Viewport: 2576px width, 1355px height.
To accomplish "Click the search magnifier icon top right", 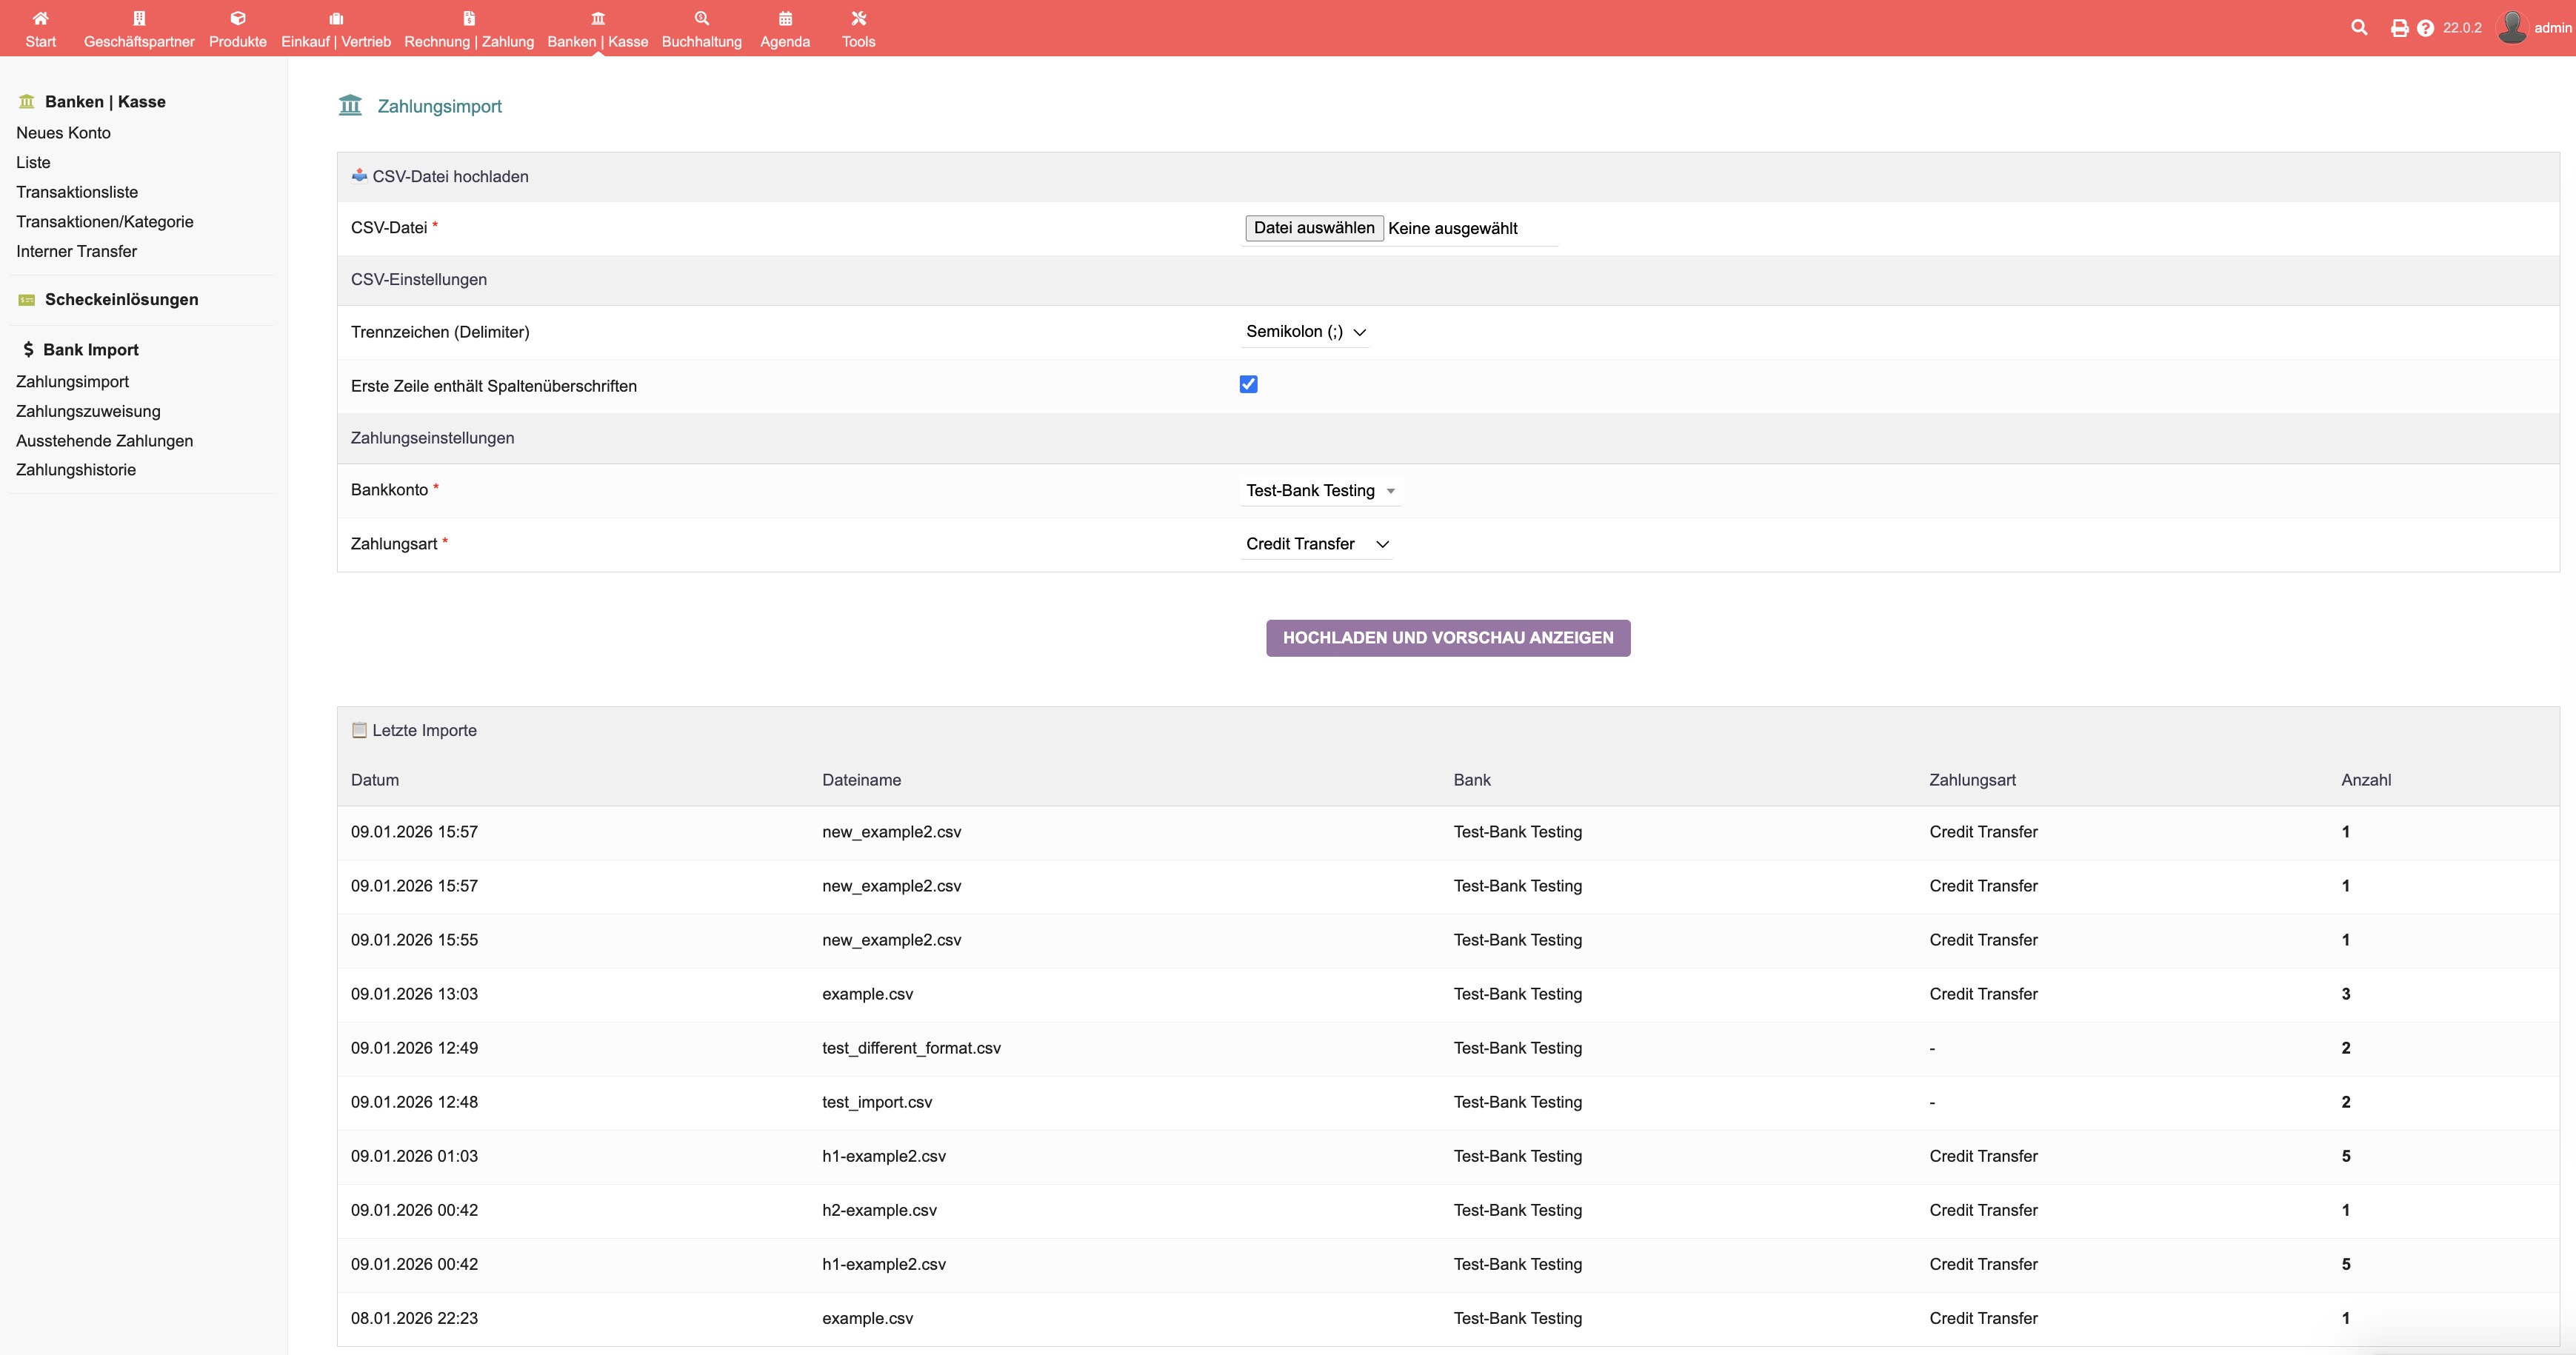I will pos(2359,28).
